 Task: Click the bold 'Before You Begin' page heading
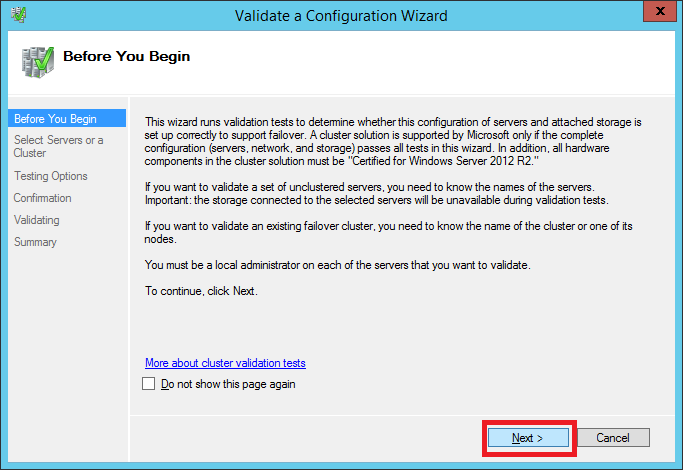point(126,57)
